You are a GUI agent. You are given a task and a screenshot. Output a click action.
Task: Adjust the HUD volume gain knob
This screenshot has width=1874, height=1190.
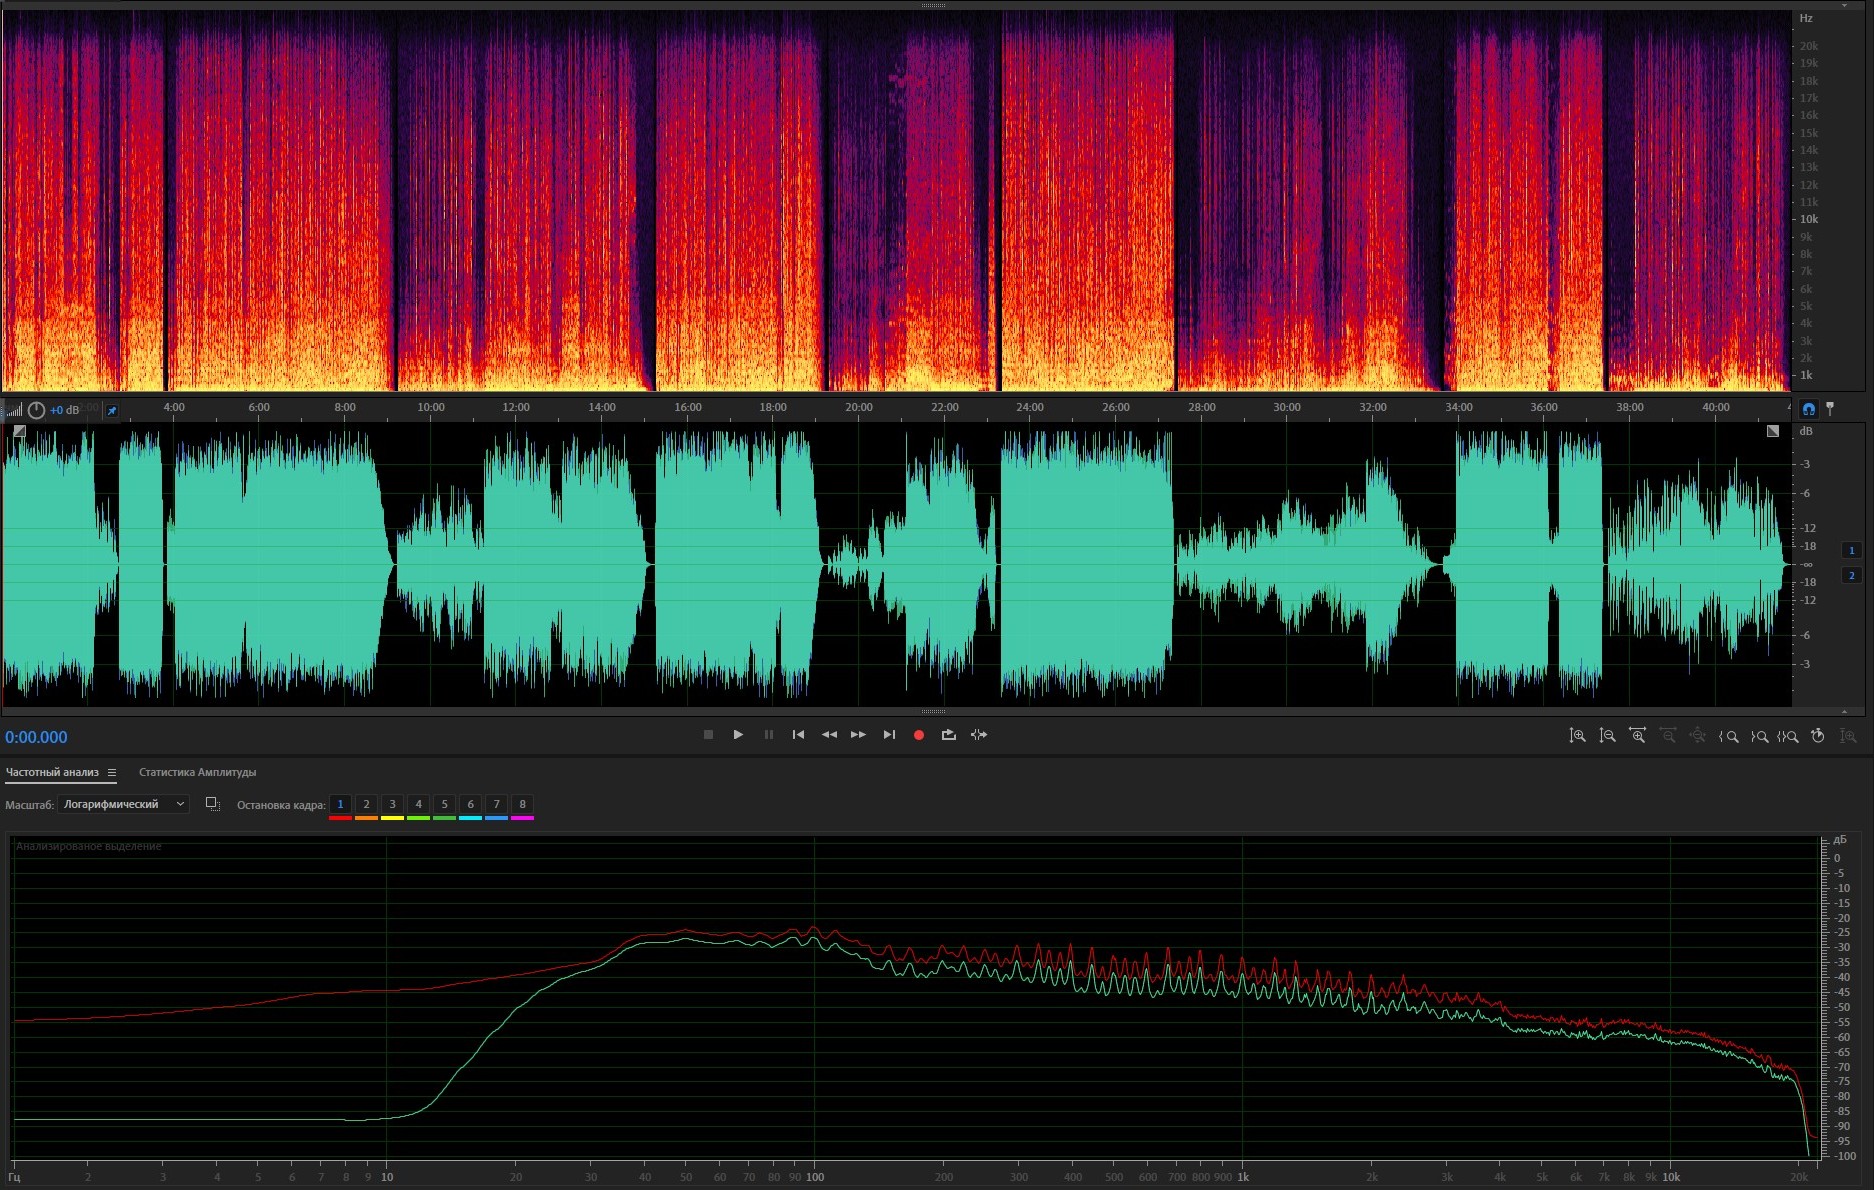tap(36, 411)
